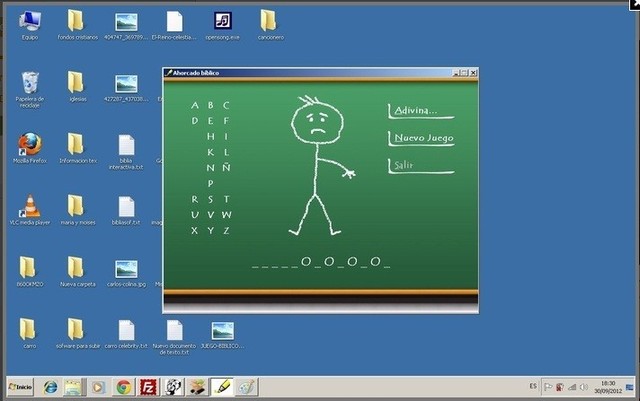This screenshot has width=640, height=401.
Task: Click the Equipo computer icon
Action: tap(30, 26)
